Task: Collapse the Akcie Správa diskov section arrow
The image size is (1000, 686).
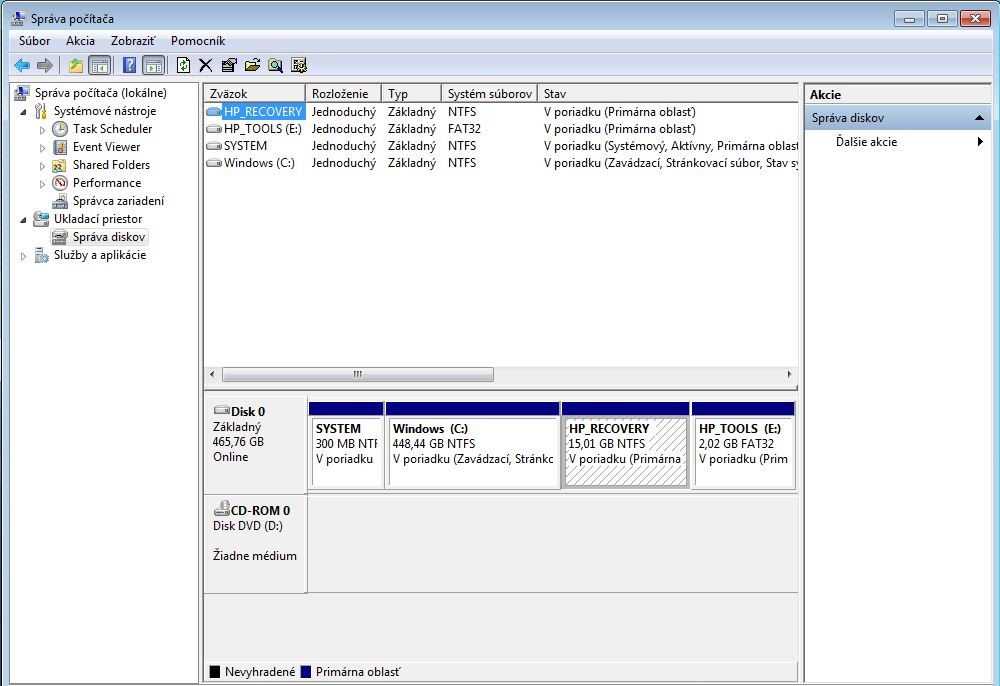Action: click(x=980, y=118)
